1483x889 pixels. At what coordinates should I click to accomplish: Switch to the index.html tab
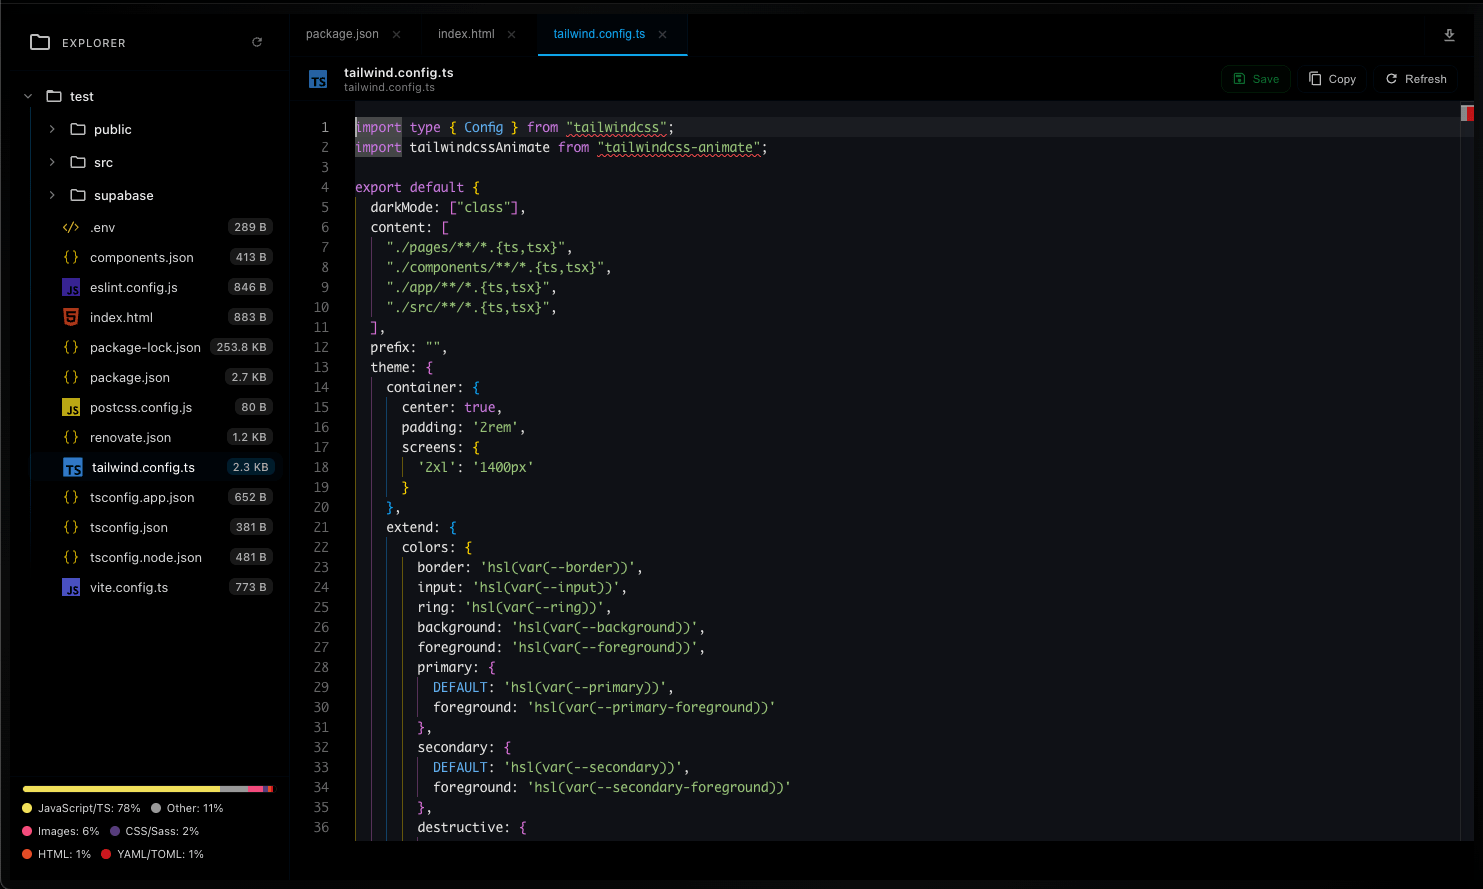(x=466, y=34)
